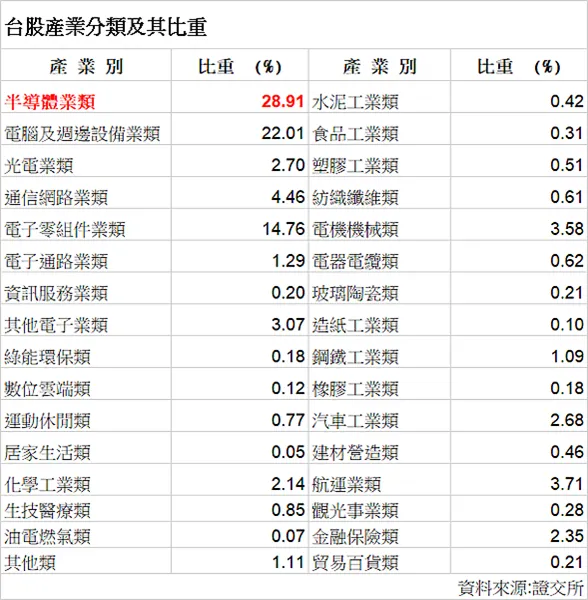Click the value 1.09
The height and width of the screenshot is (600, 588).
567,356
